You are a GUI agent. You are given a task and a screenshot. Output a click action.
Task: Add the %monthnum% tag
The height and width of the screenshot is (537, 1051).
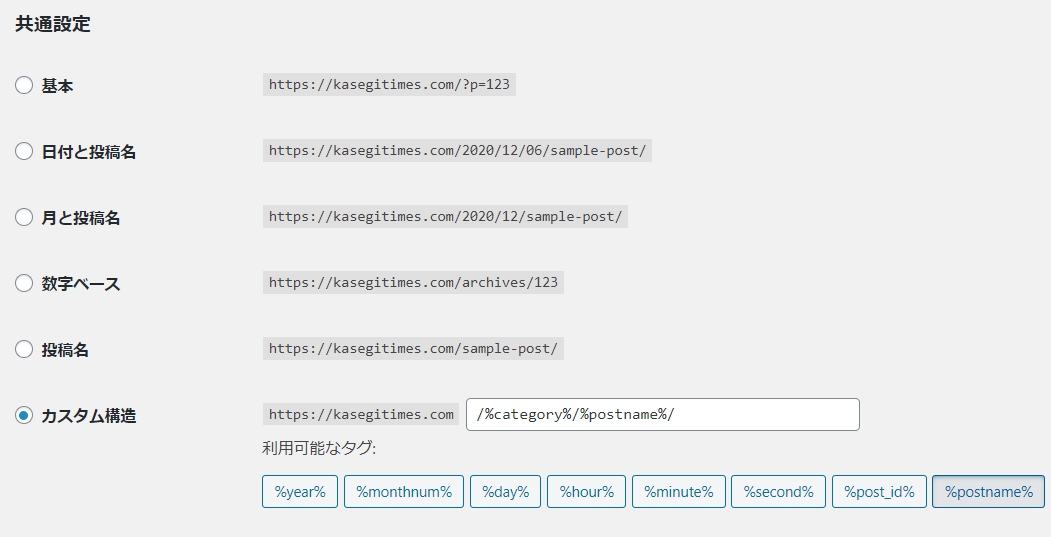click(404, 491)
